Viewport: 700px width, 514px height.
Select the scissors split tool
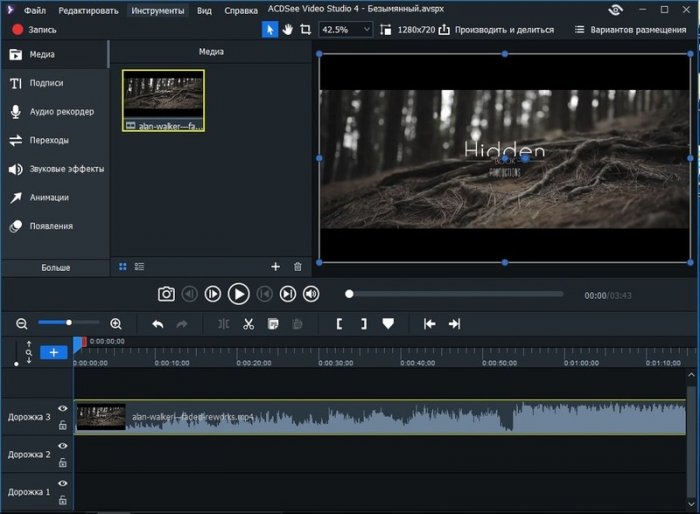click(x=248, y=324)
